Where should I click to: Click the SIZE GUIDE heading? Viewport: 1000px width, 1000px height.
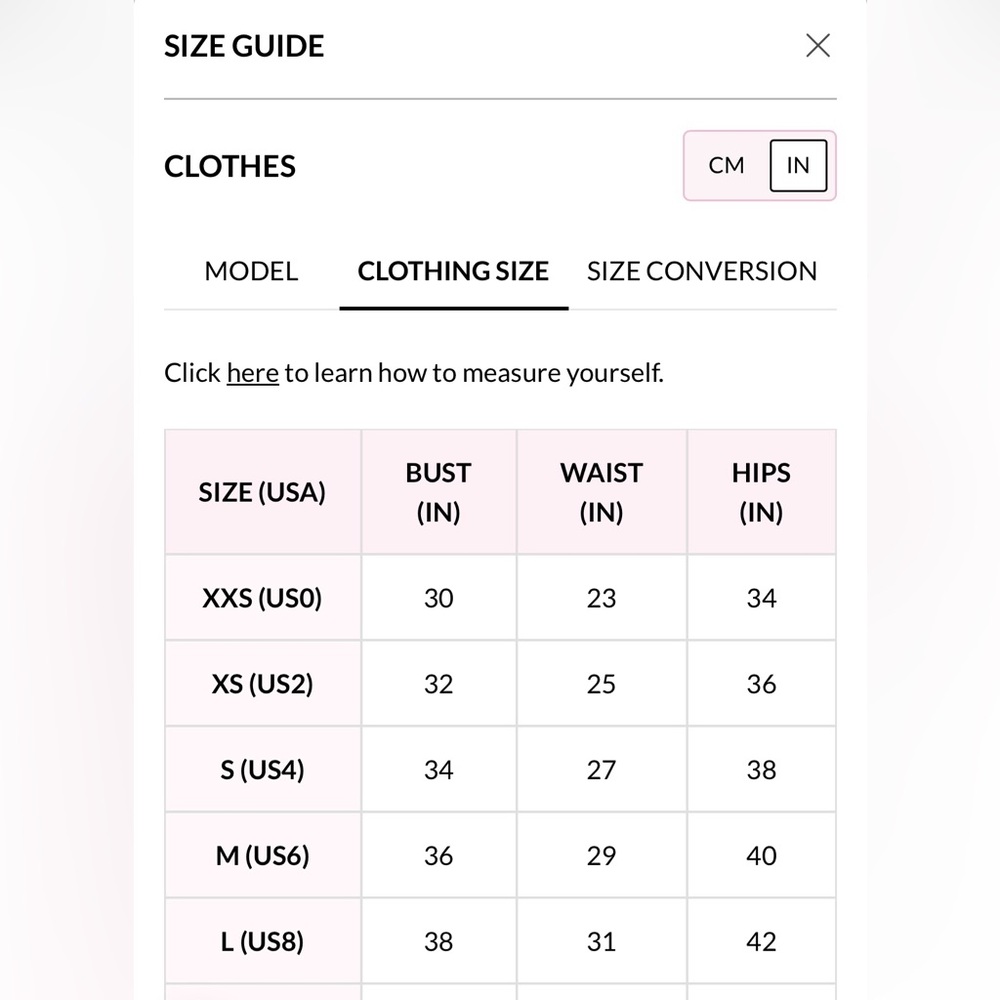[x=244, y=46]
